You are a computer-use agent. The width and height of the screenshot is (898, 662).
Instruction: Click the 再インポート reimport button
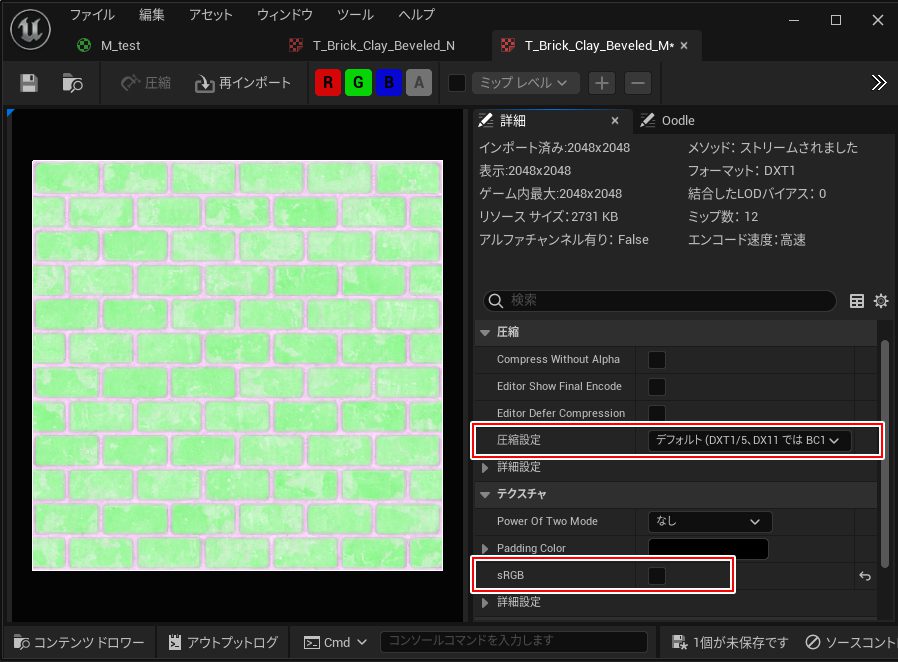243,83
